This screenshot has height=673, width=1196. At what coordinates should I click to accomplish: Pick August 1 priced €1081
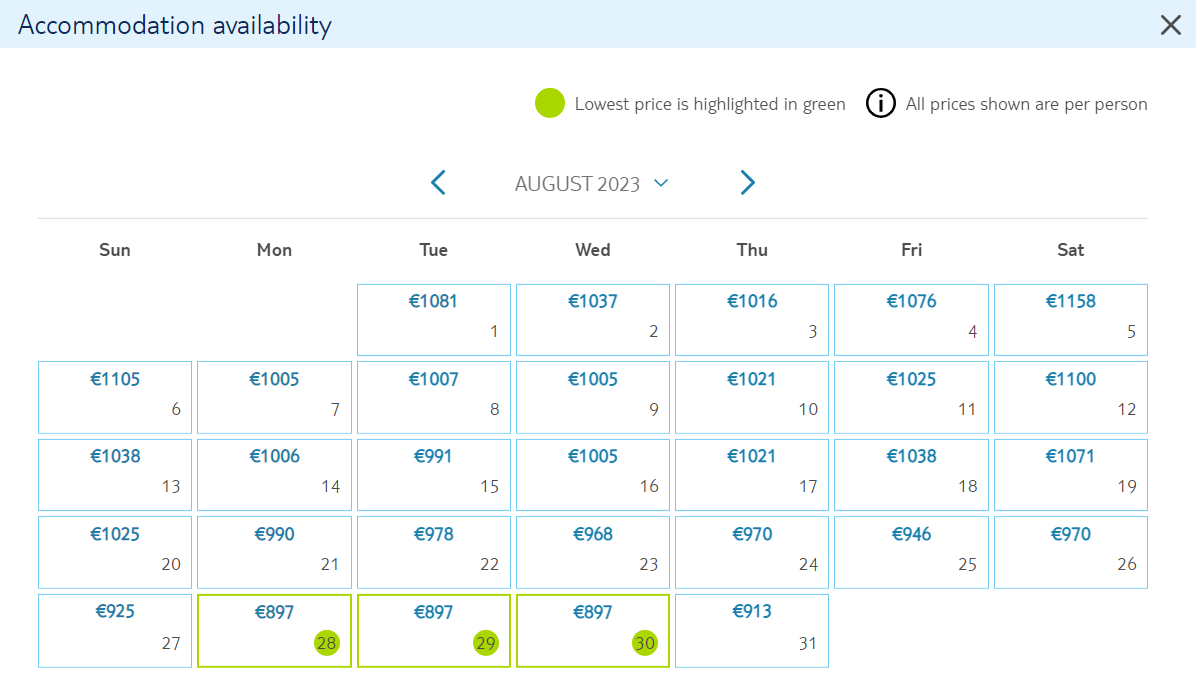434,320
